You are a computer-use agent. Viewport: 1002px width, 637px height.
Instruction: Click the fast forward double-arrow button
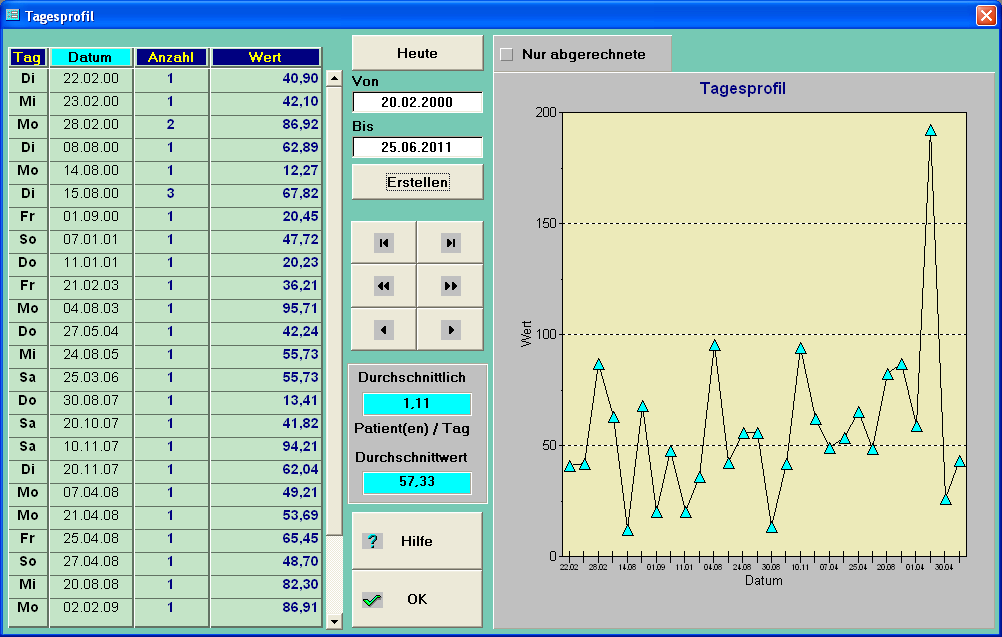coord(450,286)
